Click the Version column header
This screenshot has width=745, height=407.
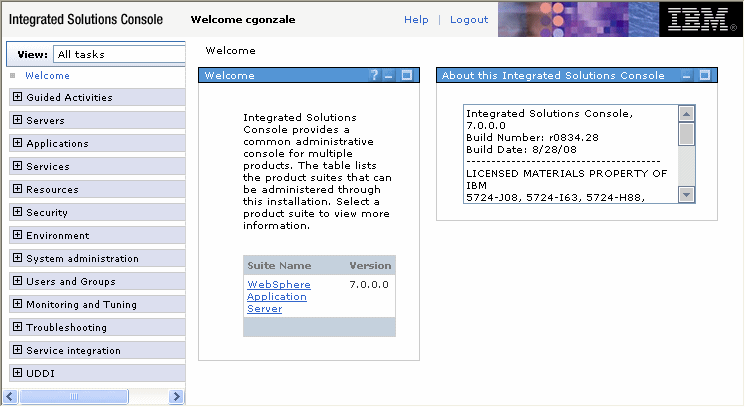click(370, 265)
